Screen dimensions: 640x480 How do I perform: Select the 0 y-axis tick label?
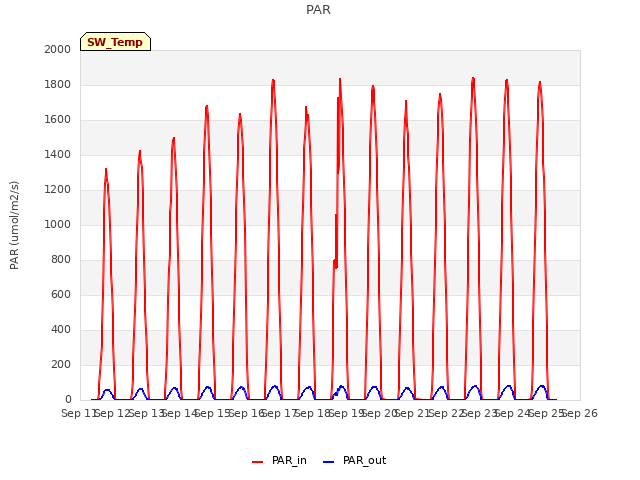pos(68,400)
